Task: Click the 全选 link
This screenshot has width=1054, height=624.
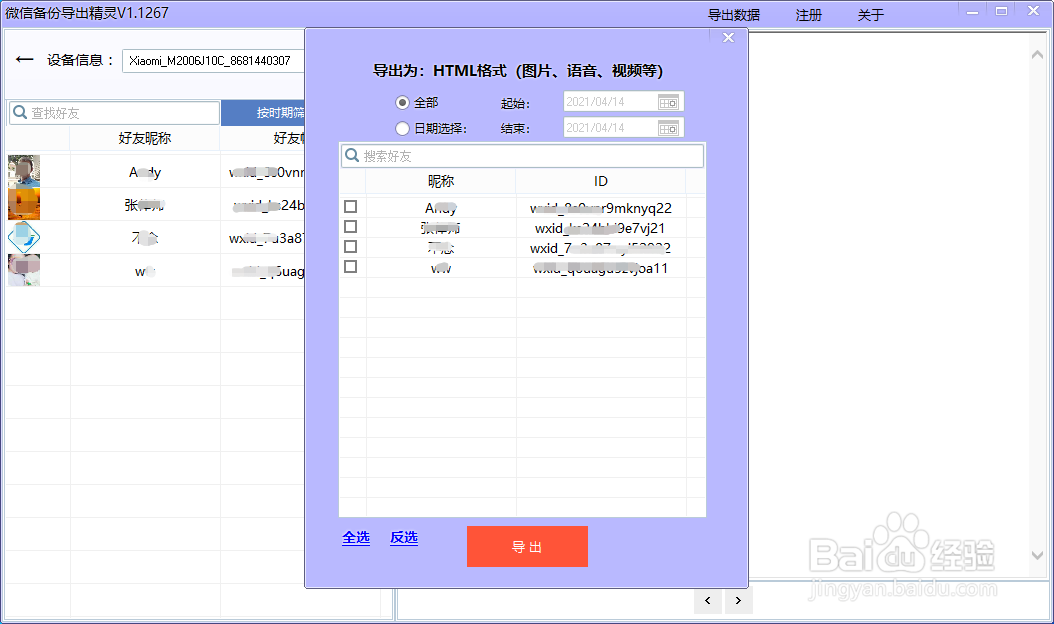Action: 356,537
